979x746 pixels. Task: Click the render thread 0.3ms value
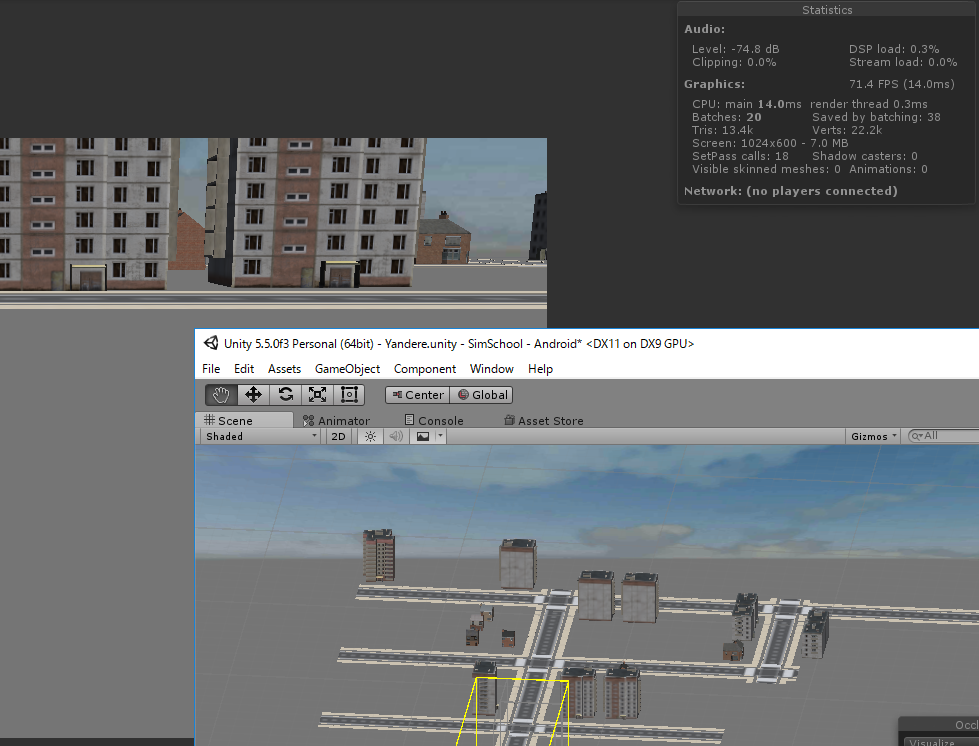868,104
